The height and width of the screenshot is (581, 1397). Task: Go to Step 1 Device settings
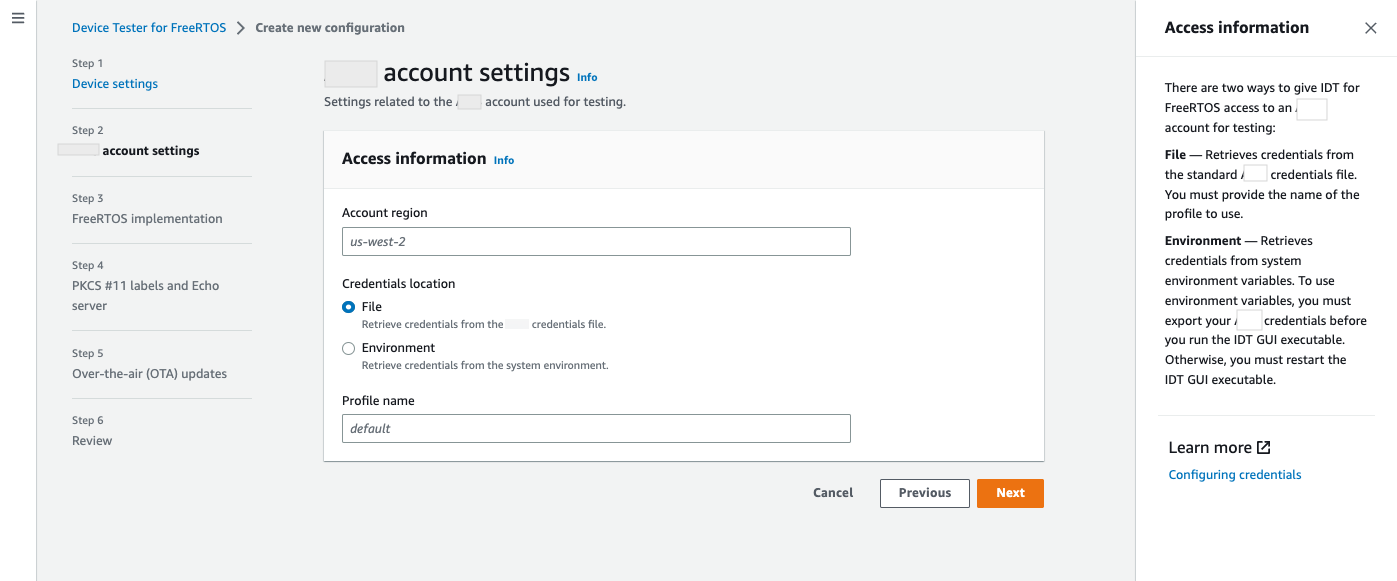(115, 84)
